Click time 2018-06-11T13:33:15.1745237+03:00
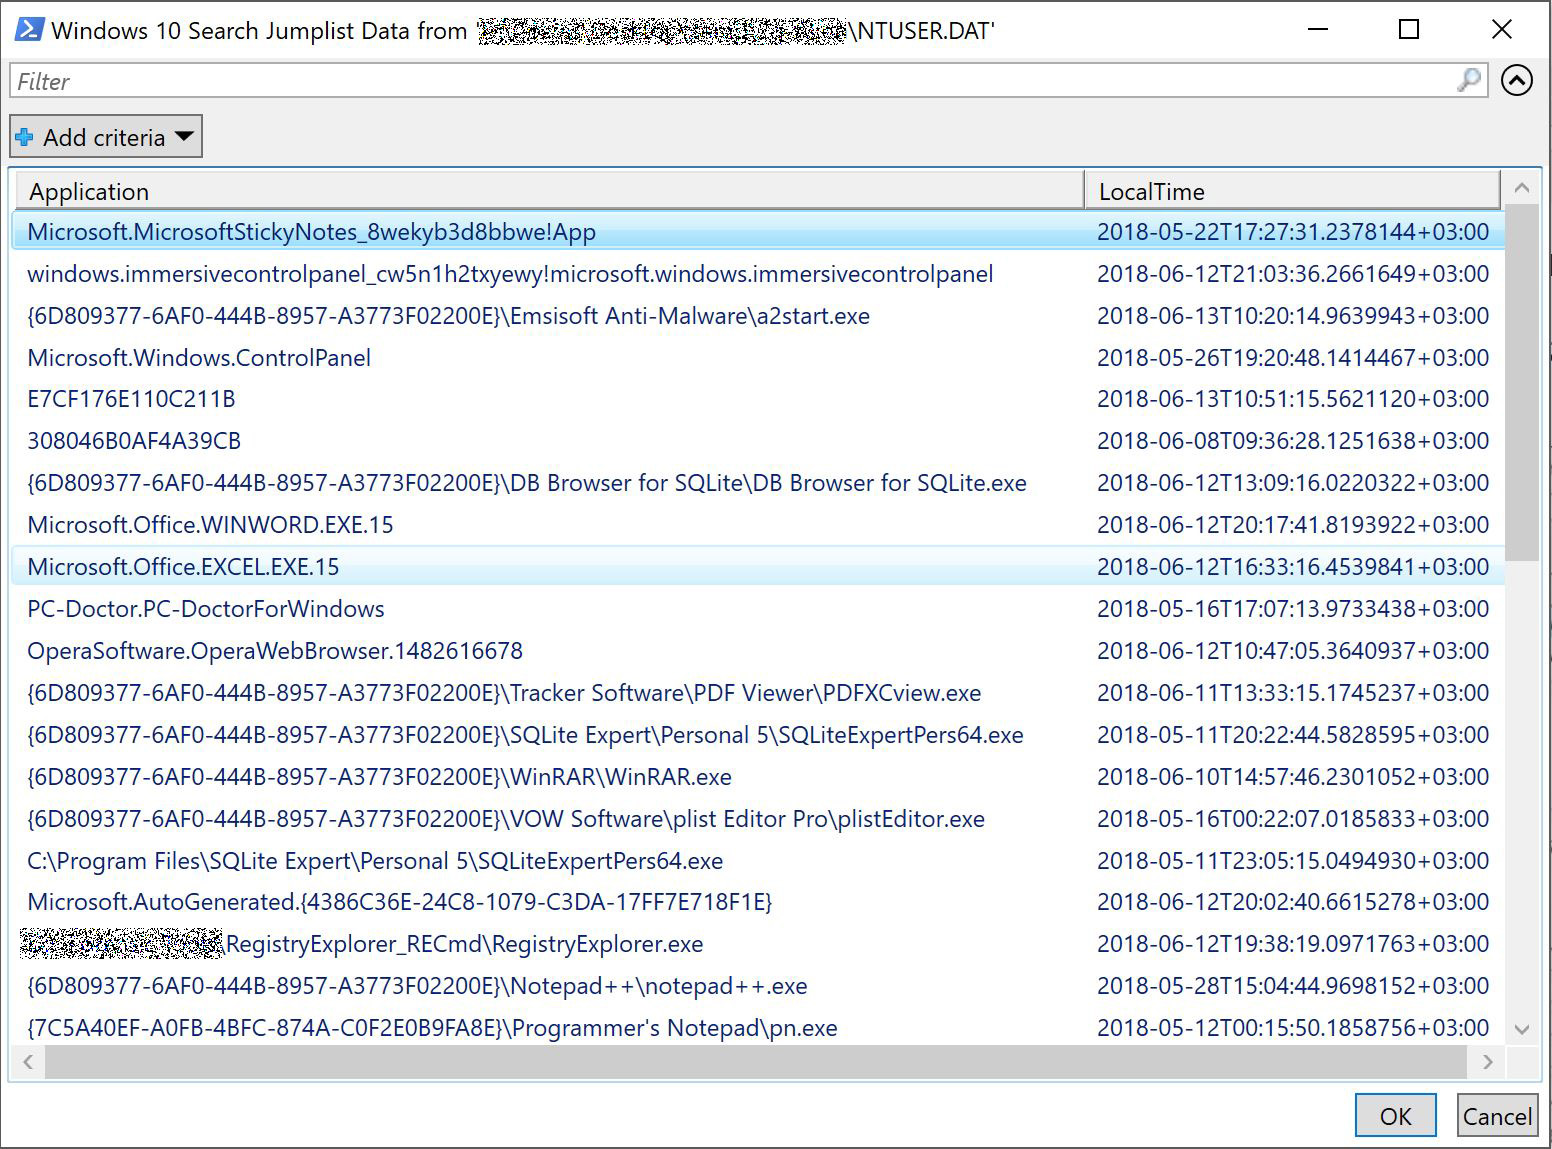Screen dimensions: 1552x1149 pos(1293,693)
